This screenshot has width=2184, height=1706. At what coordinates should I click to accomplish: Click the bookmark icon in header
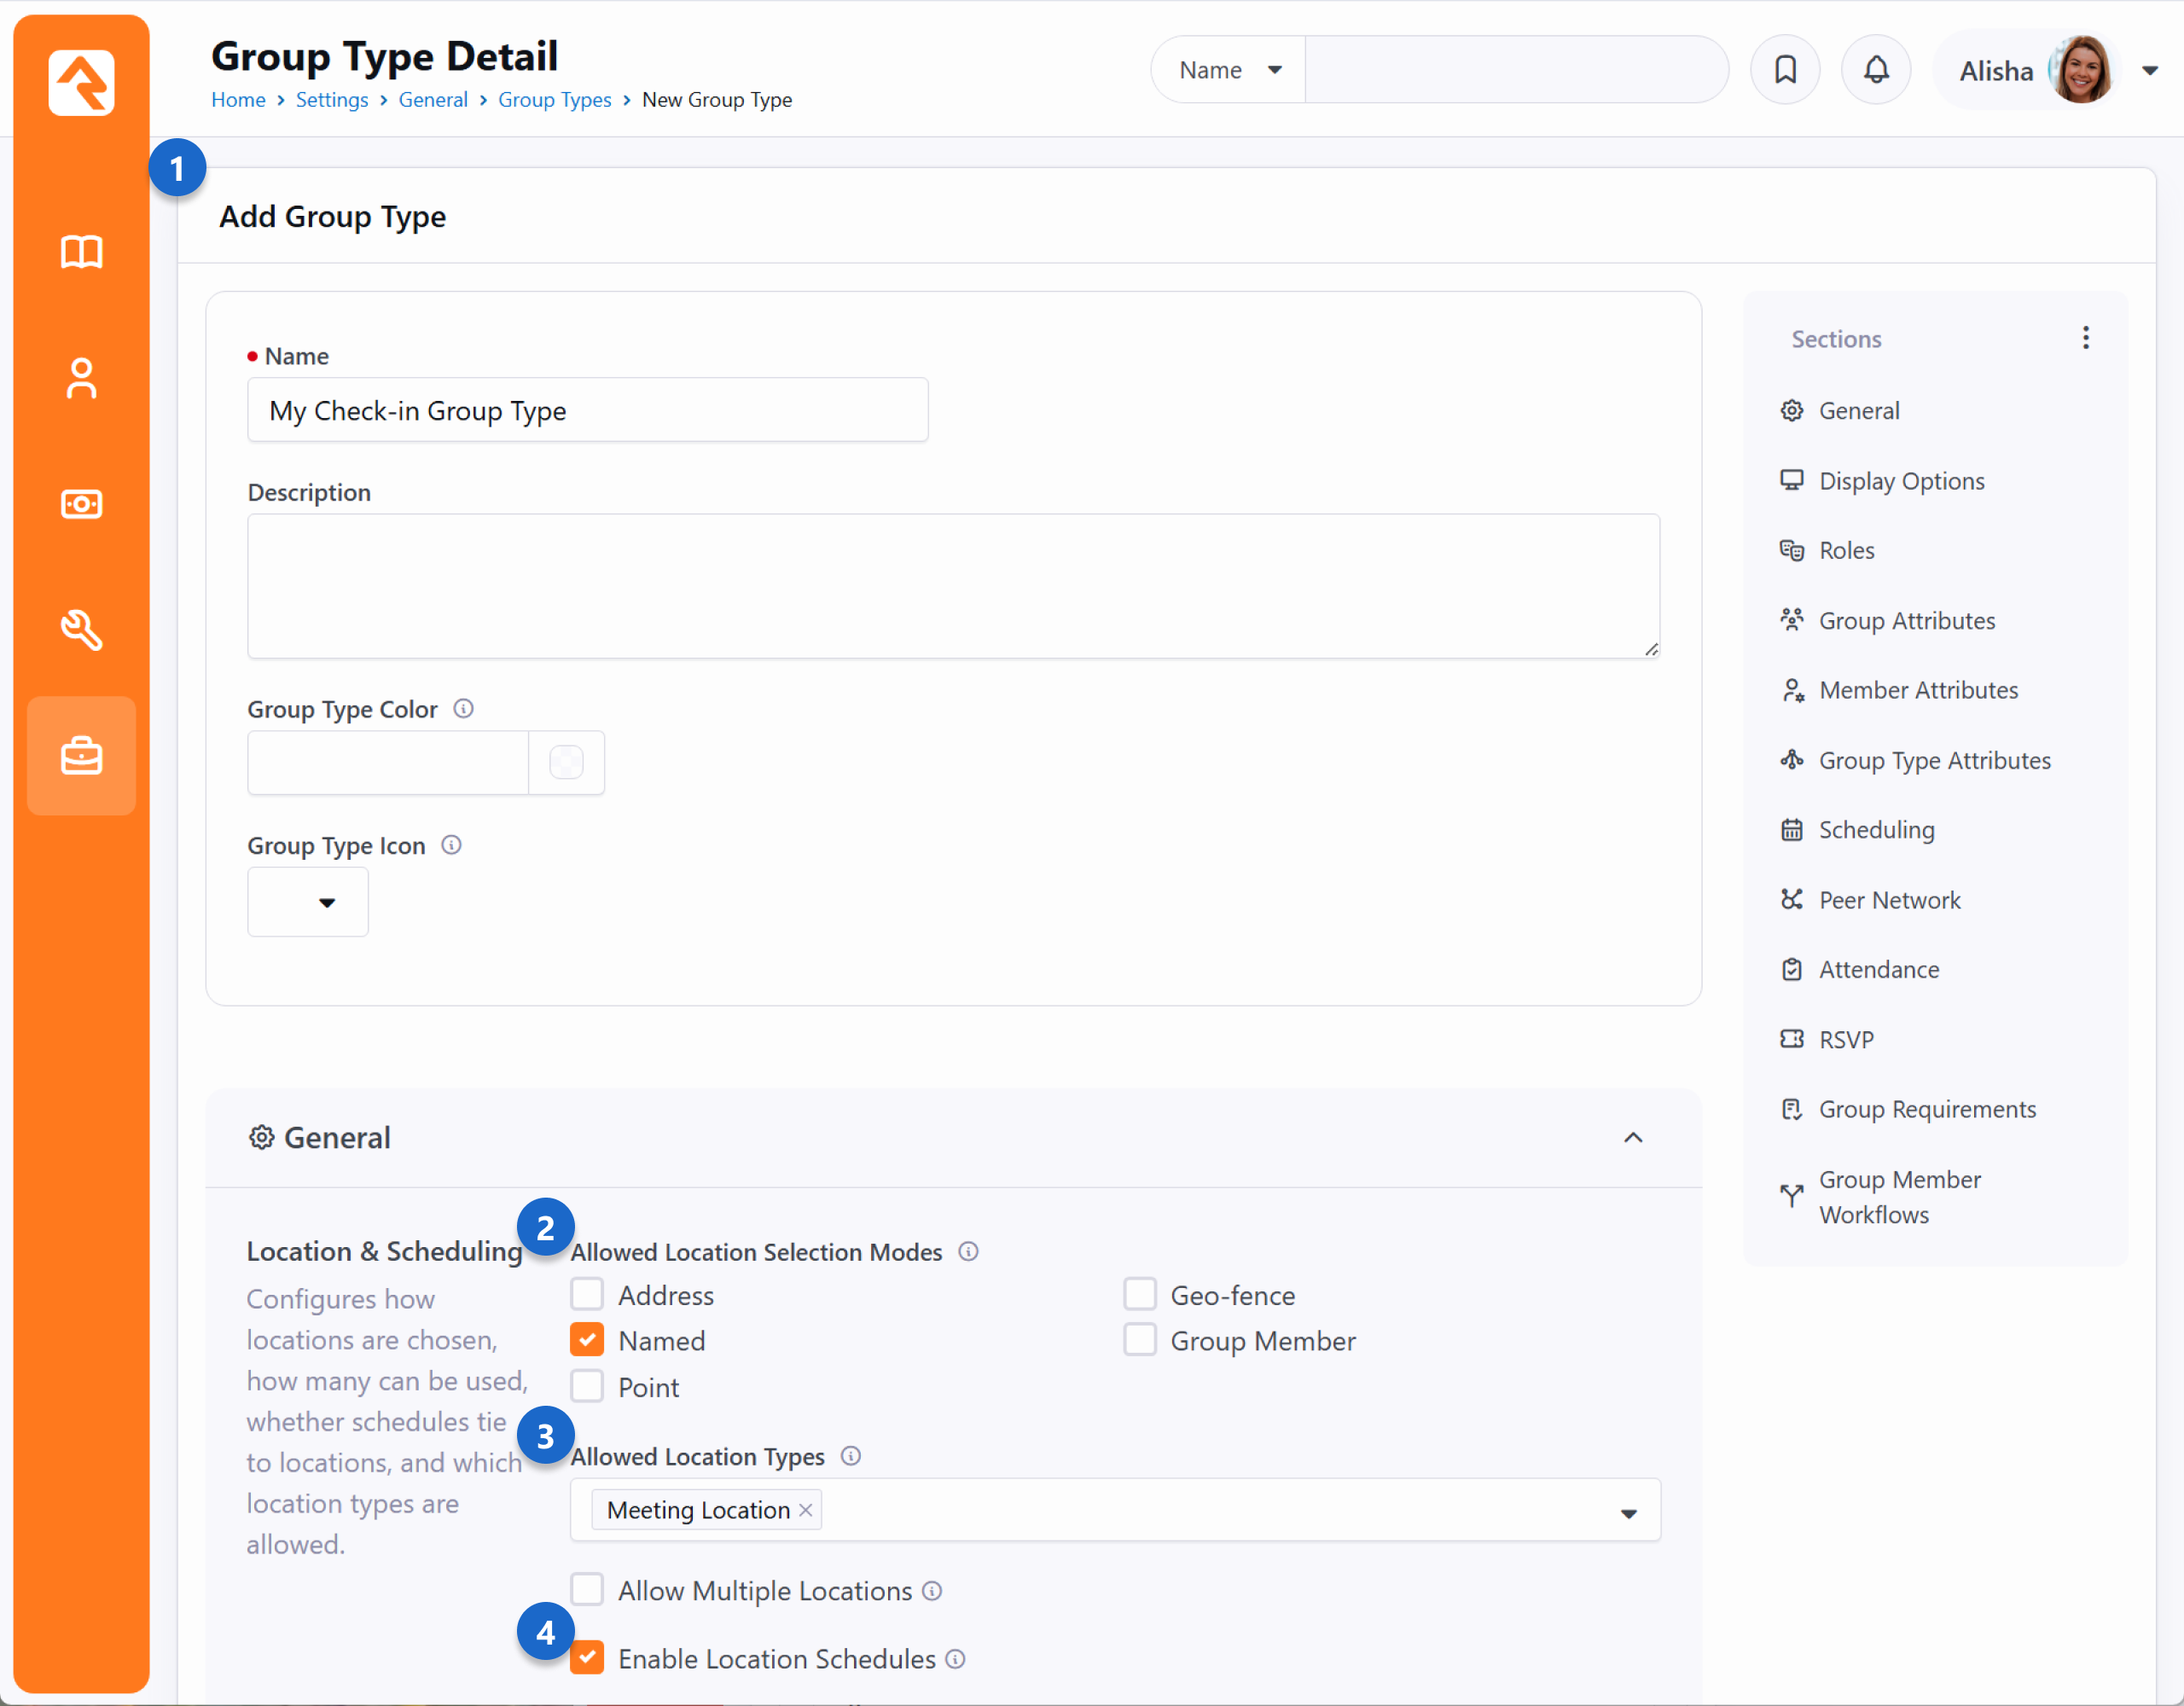click(1784, 70)
